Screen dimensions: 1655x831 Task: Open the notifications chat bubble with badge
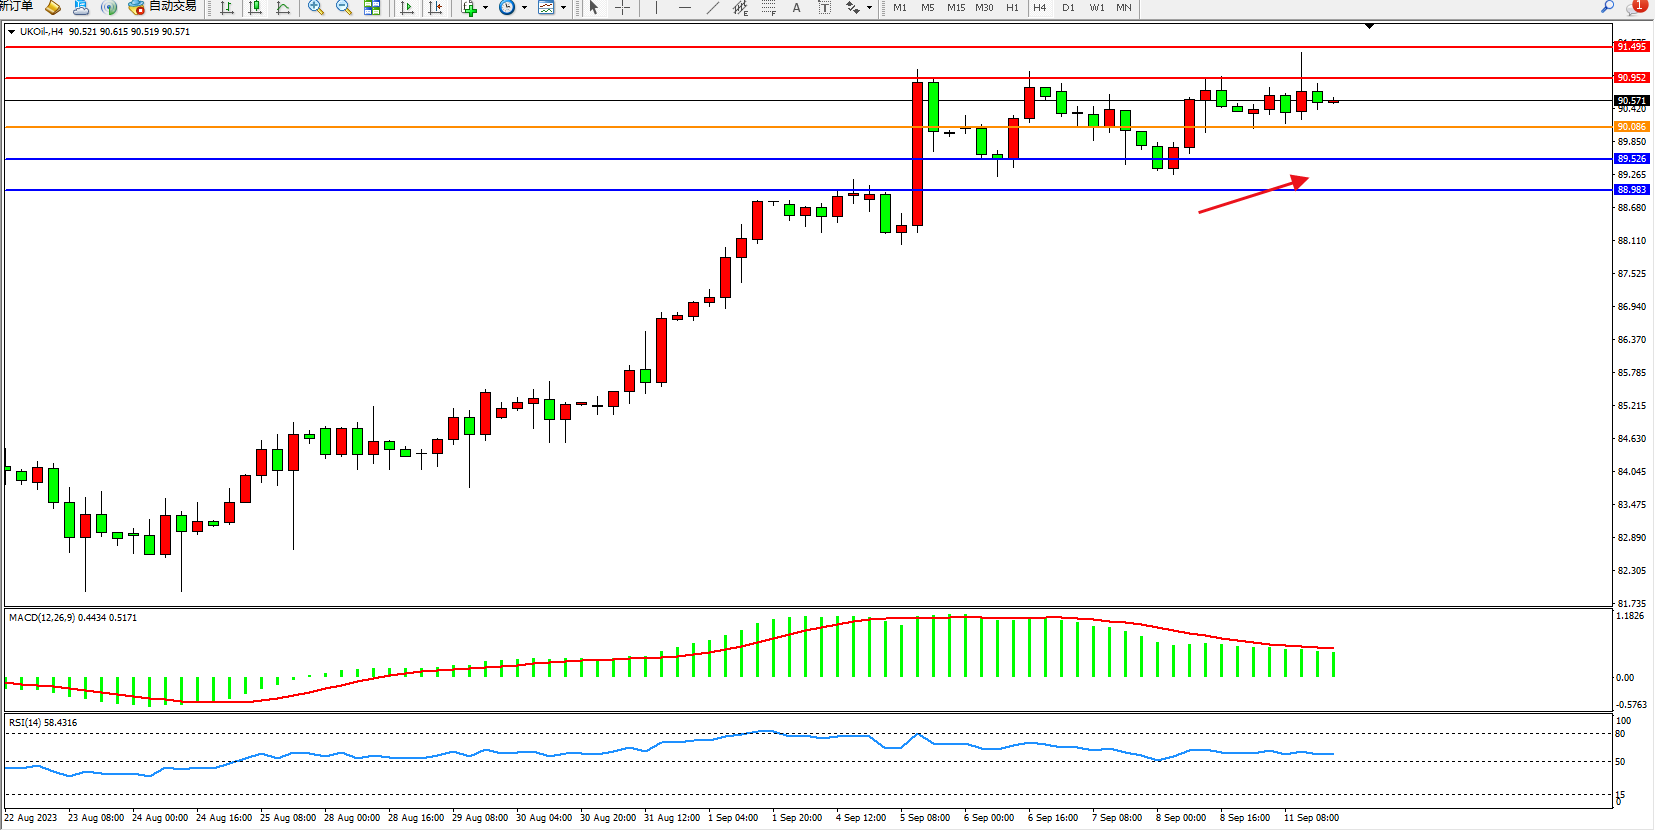click(x=1635, y=7)
